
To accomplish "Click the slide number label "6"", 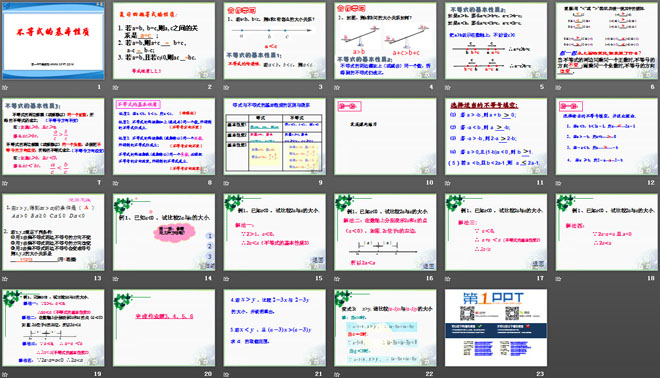I will point(652,87).
